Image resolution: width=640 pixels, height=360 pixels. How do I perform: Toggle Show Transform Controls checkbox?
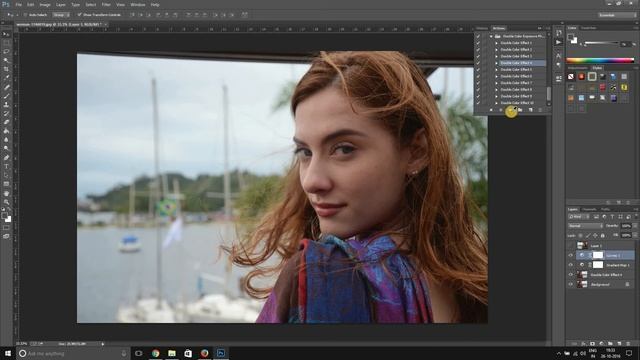click(80, 15)
